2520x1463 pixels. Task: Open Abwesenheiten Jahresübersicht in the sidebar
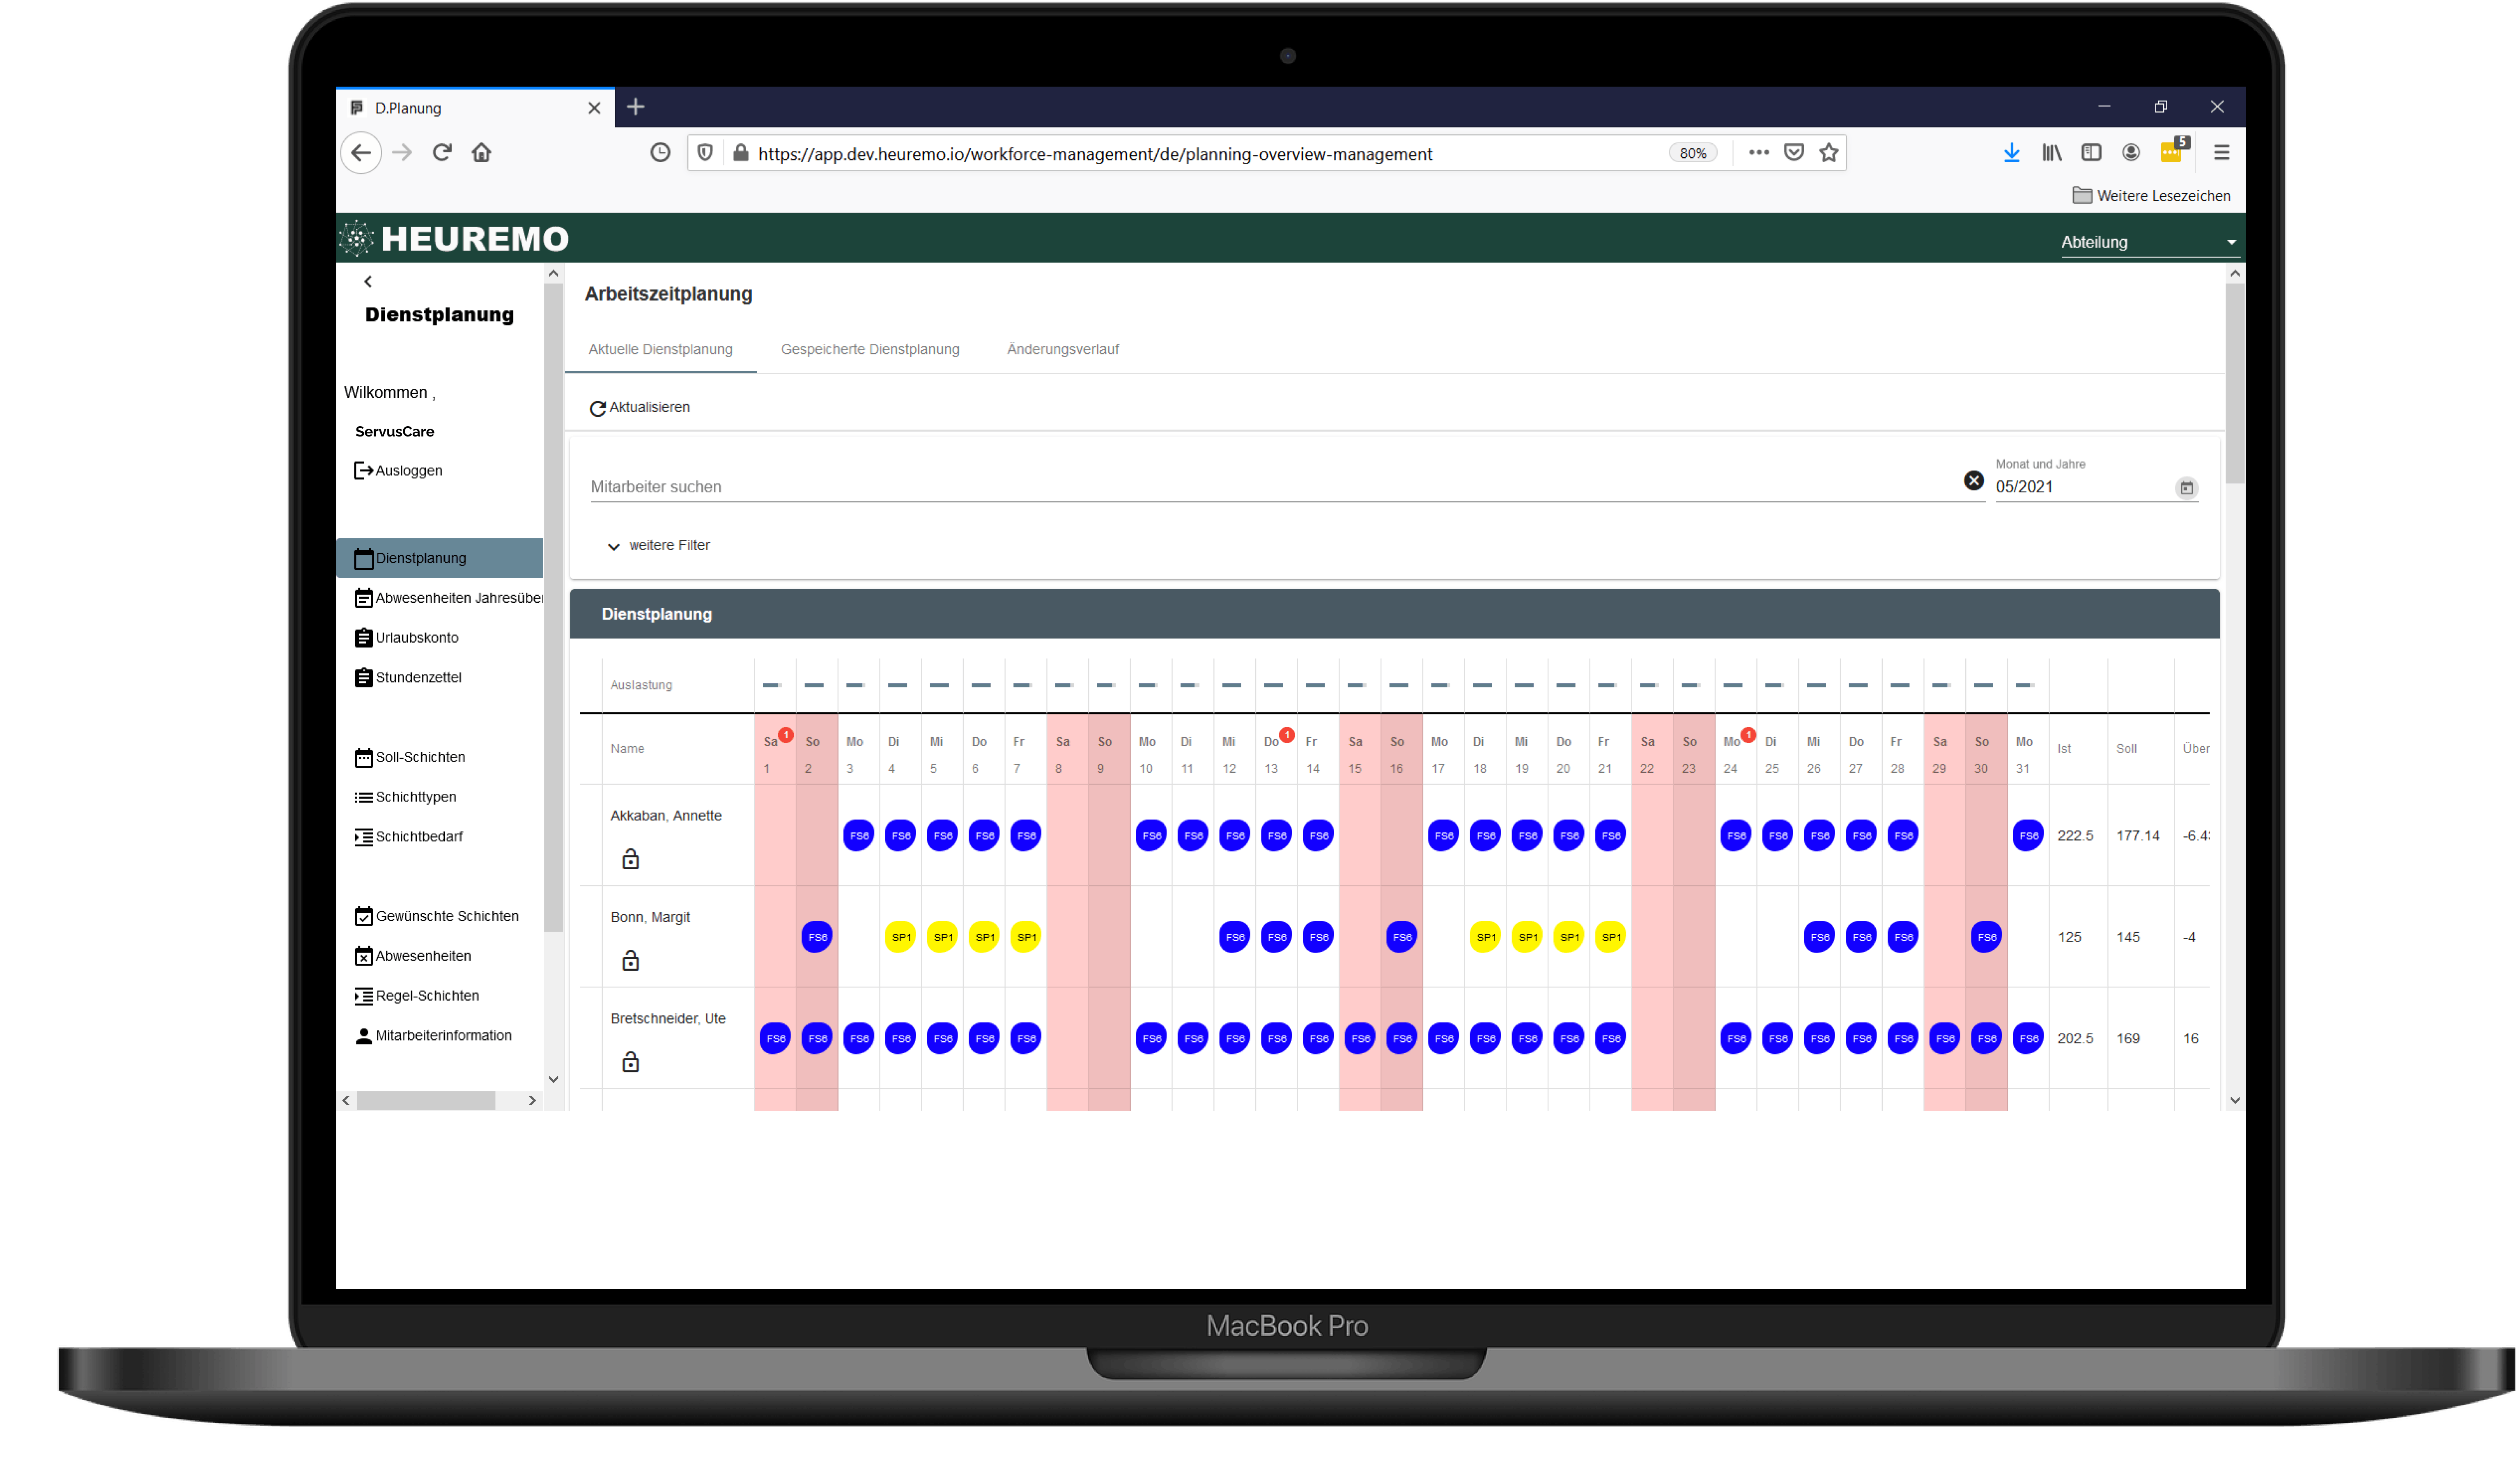click(448, 598)
